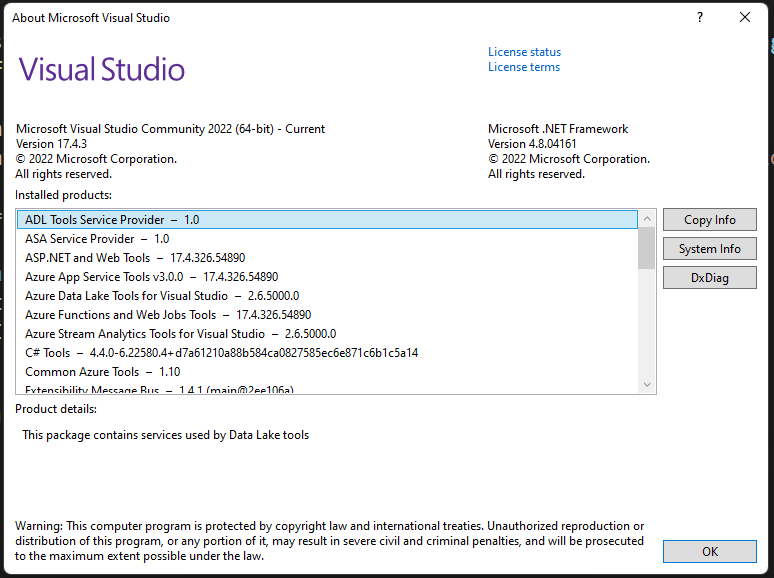The width and height of the screenshot is (774, 578).
Task: Click the Installed products label
Action: tap(63, 195)
